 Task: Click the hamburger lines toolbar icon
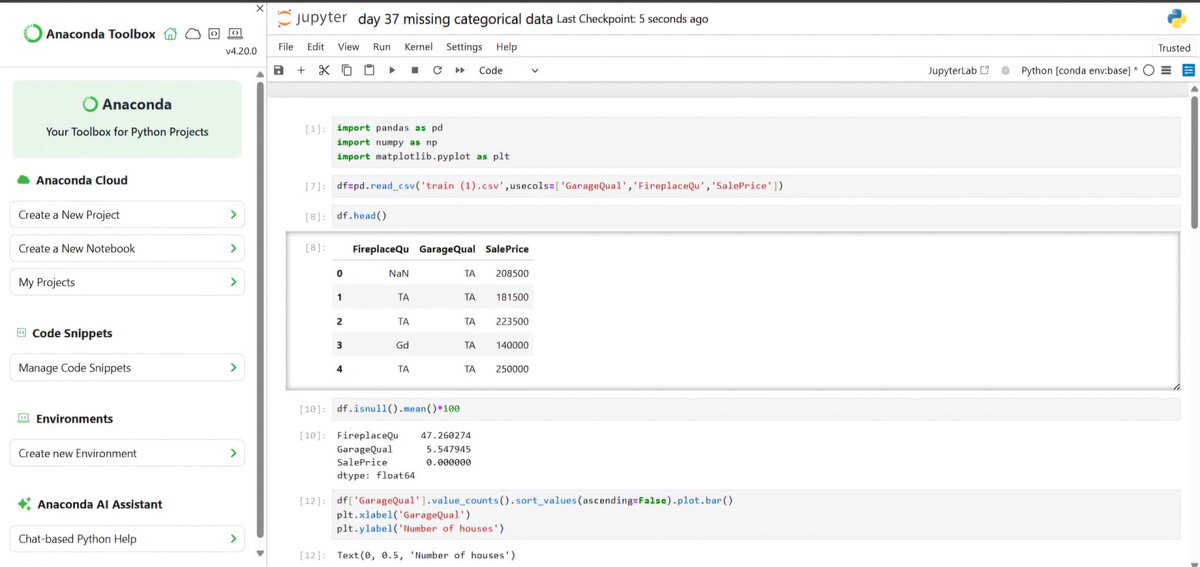point(1167,70)
